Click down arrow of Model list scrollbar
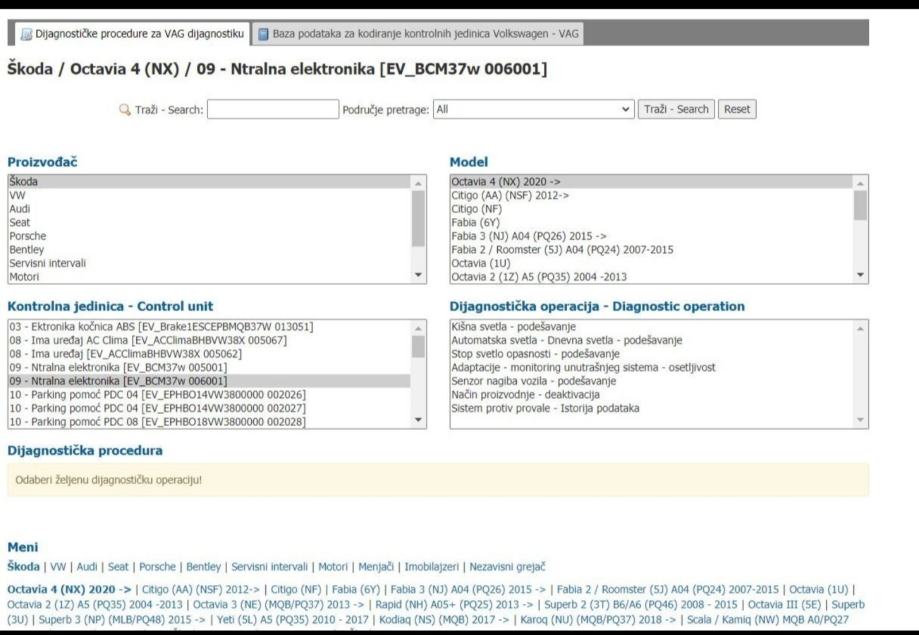Image resolution: width=919 pixels, height=635 pixels. coord(860,275)
